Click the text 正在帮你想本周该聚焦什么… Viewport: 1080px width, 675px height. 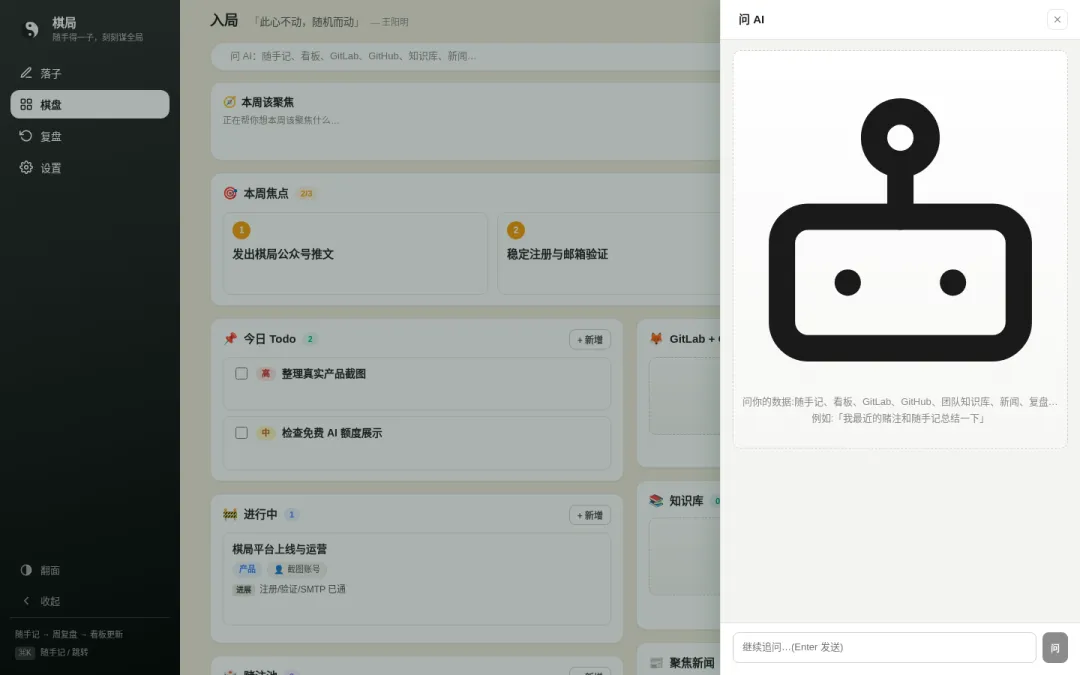pyautogui.click(x=280, y=121)
